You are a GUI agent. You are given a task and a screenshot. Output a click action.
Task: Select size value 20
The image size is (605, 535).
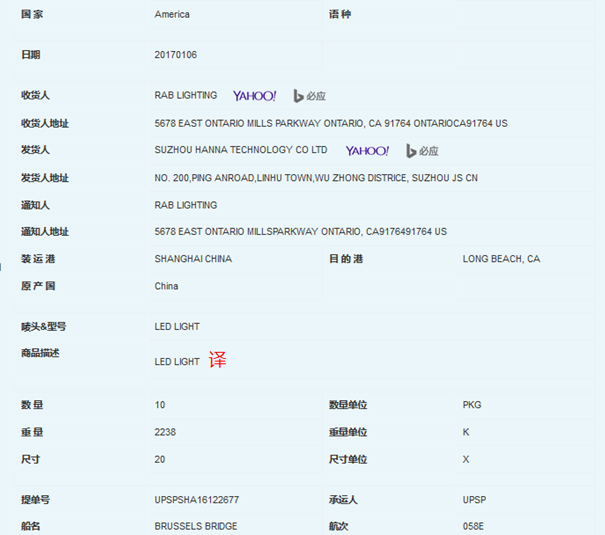(160, 459)
